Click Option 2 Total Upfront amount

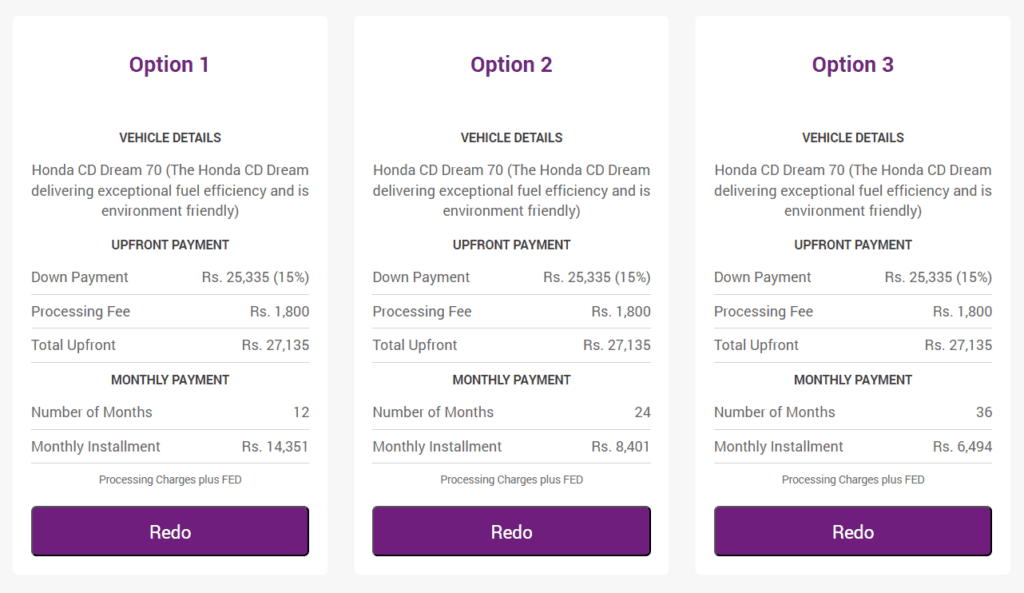tap(617, 345)
